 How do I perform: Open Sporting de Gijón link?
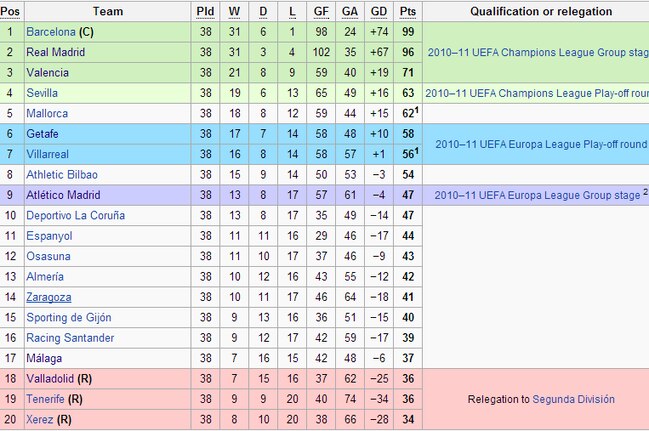[x=69, y=318]
